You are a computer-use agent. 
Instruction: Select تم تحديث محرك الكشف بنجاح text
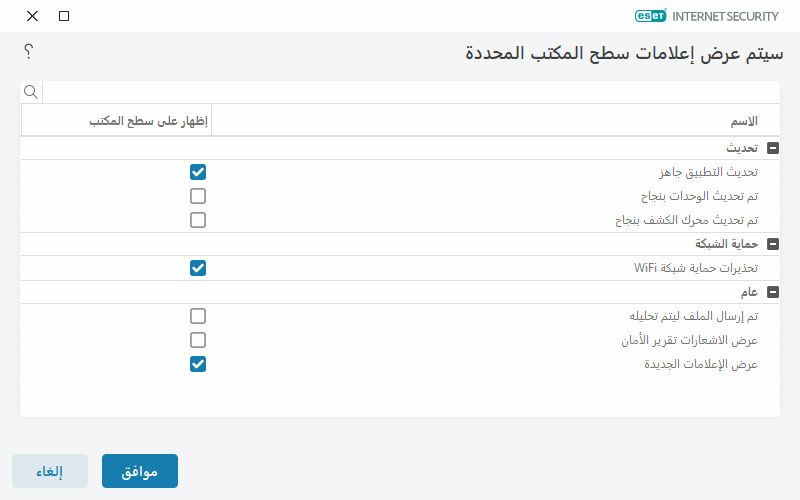[687, 220]
